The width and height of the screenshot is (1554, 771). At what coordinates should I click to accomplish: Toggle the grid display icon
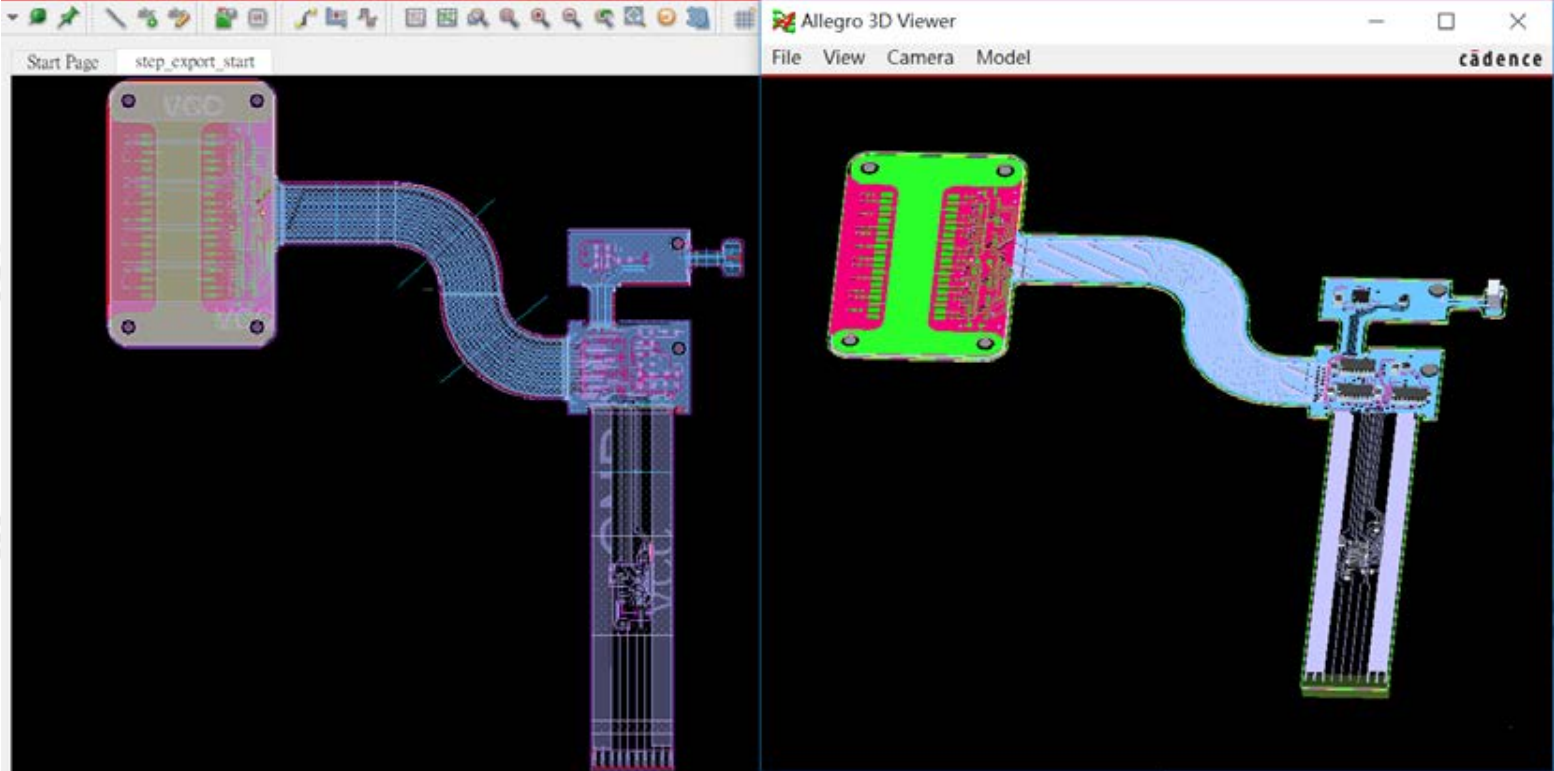pyautogui.click(x=743, y=17)
